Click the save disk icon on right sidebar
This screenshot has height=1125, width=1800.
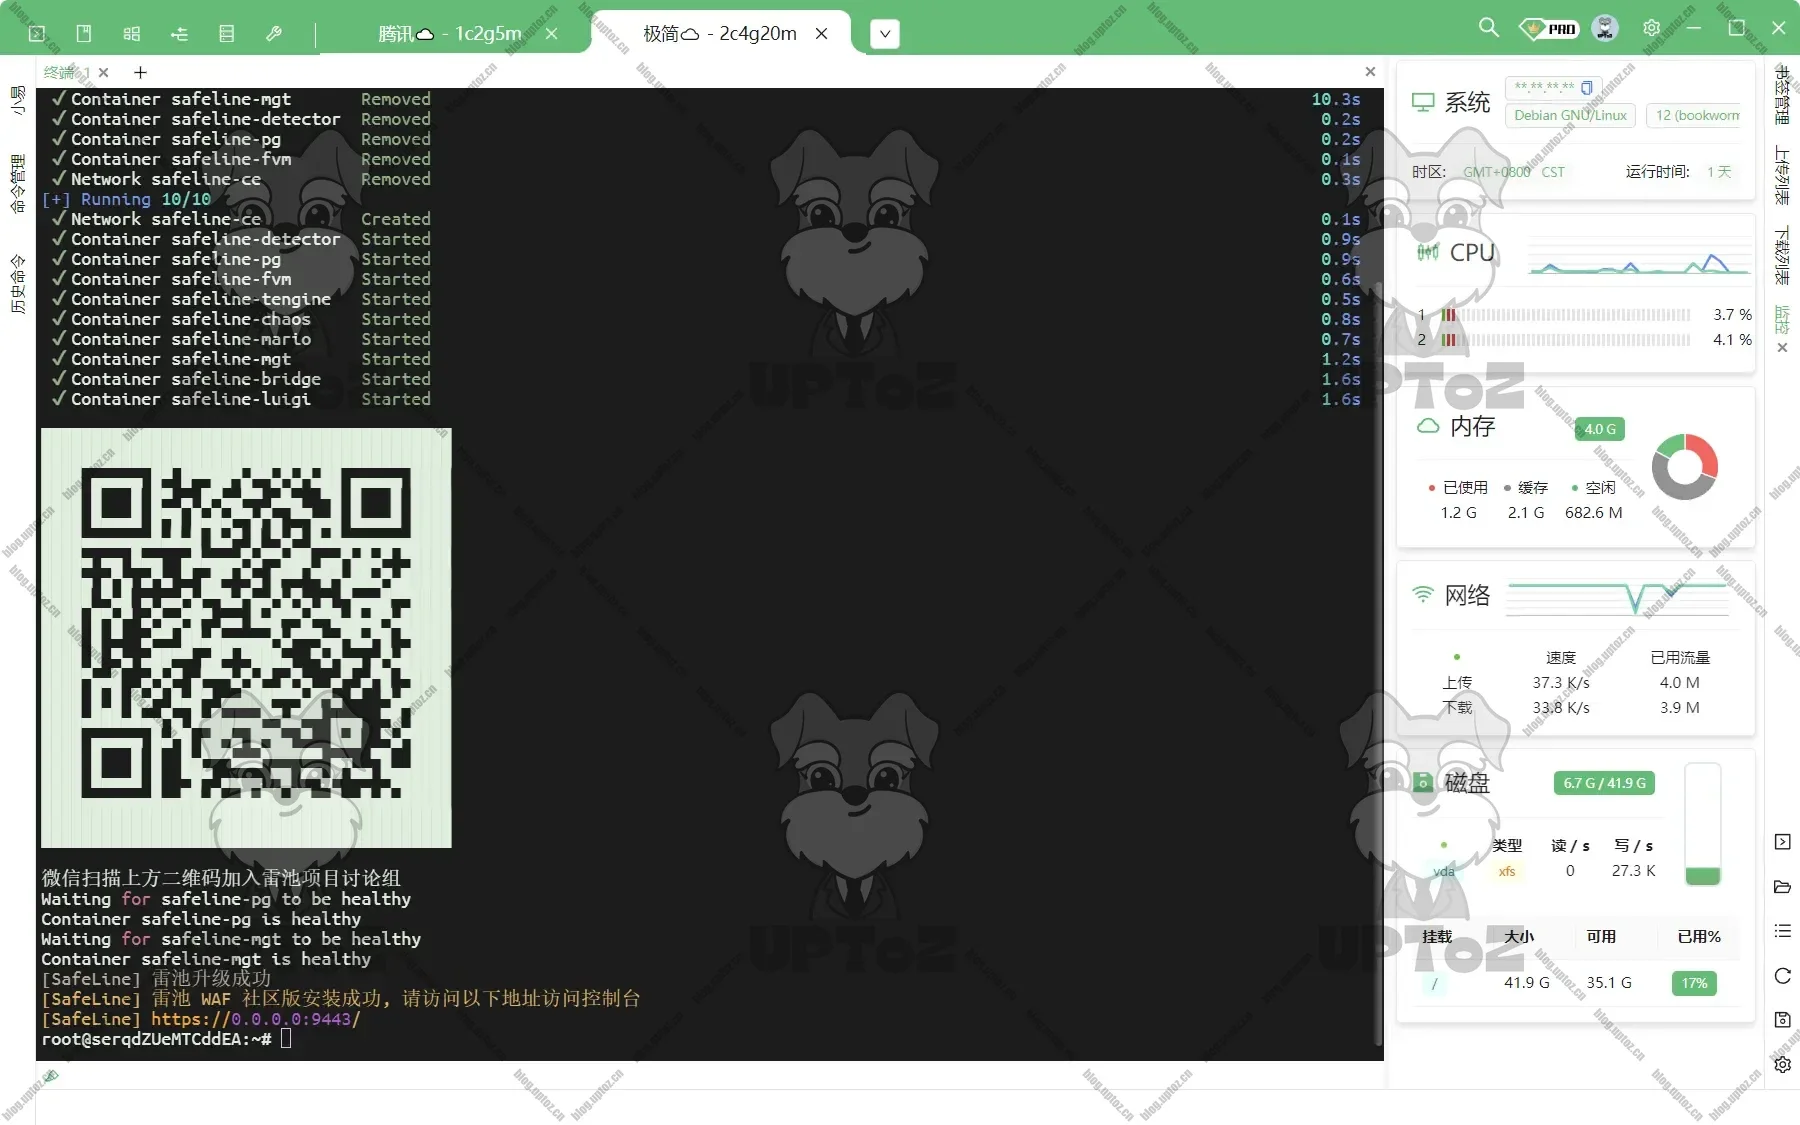pos(1782,1020)
